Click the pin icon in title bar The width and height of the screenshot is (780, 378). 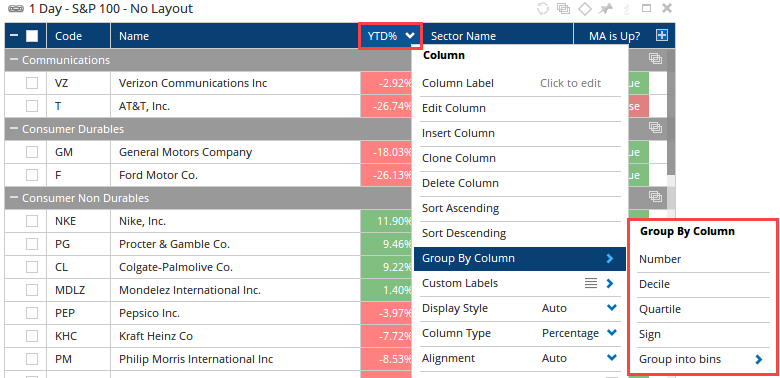click(606, 8)
